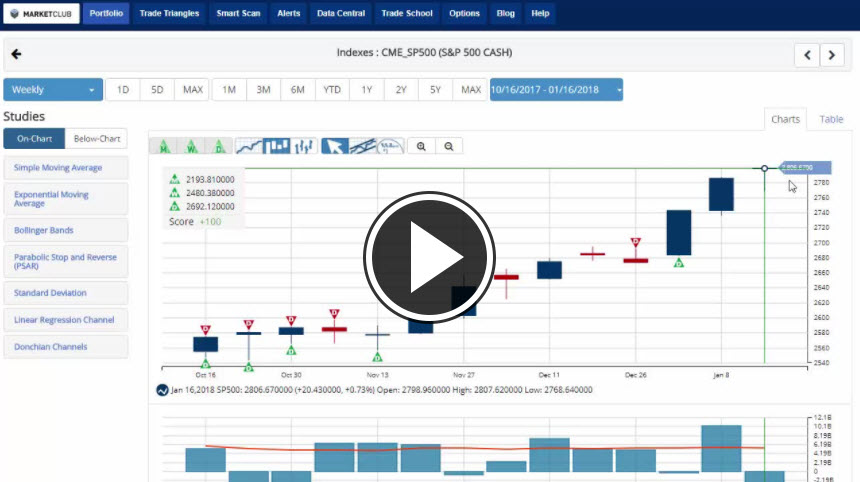Image resolution: width=860 pixels, height=482 pixels.
Task: Add Bollinger Bands study
Action: (66, 230)
